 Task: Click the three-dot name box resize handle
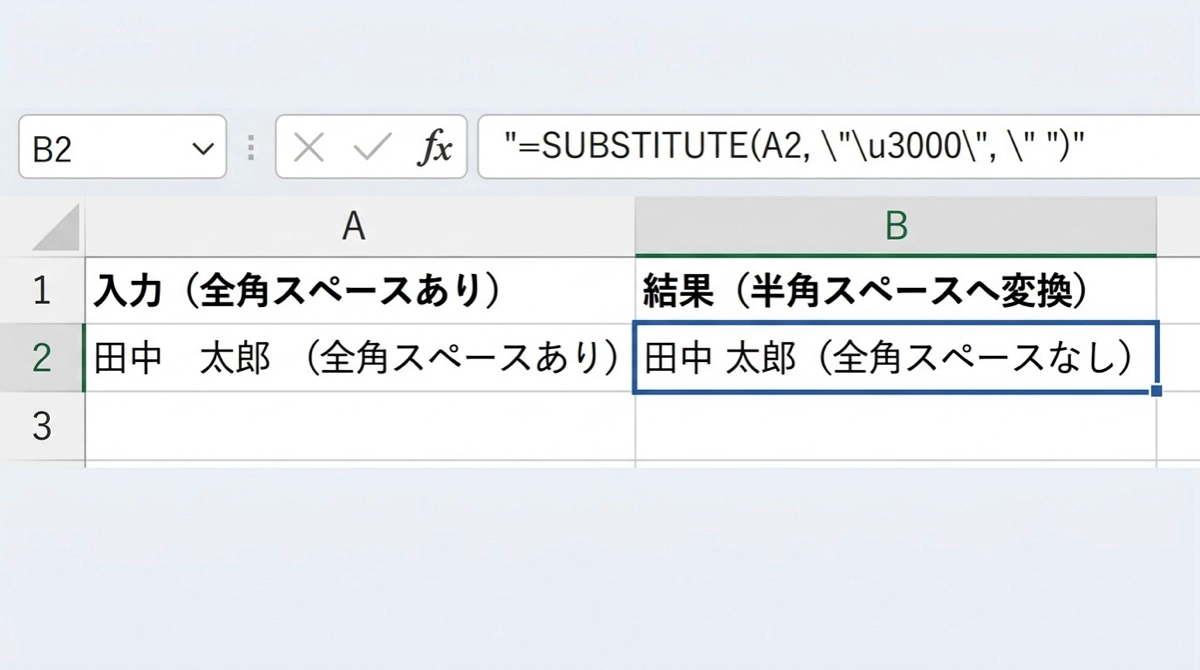251,149
